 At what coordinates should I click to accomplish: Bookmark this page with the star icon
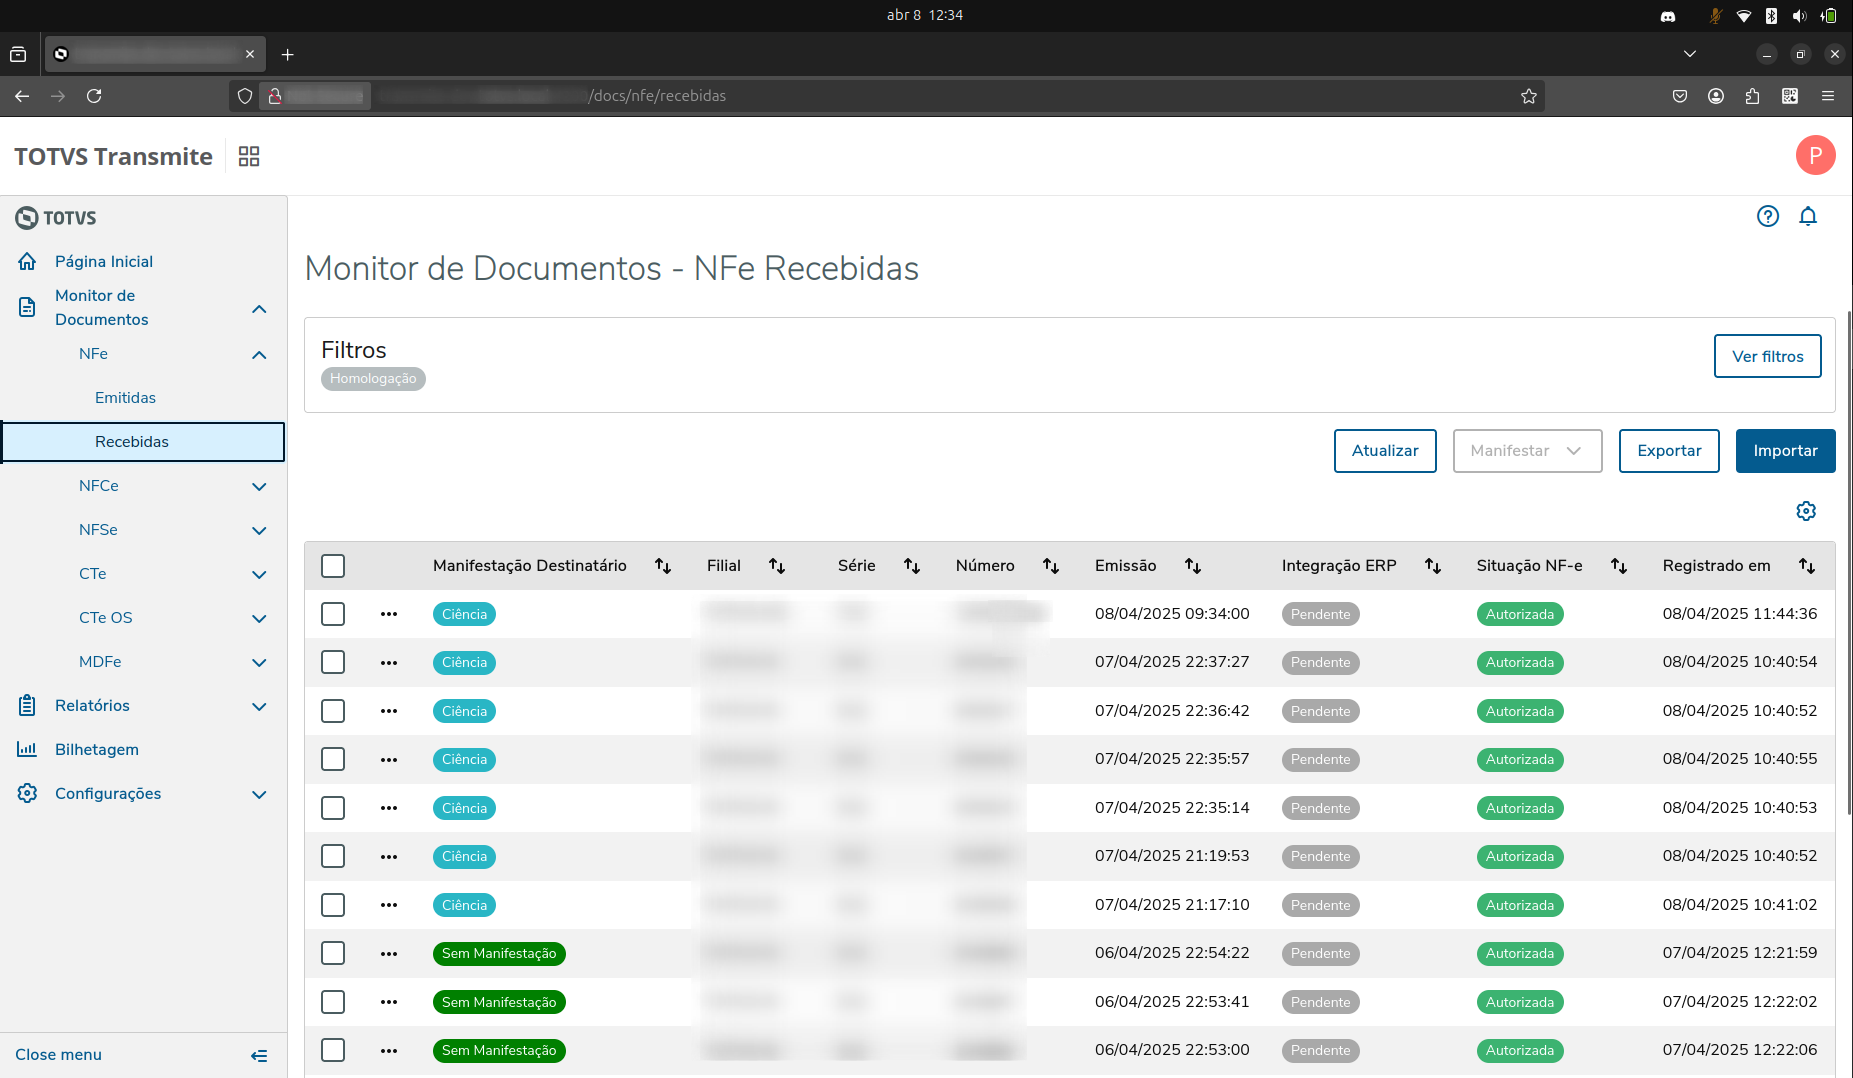click(x=1529, y=96)
